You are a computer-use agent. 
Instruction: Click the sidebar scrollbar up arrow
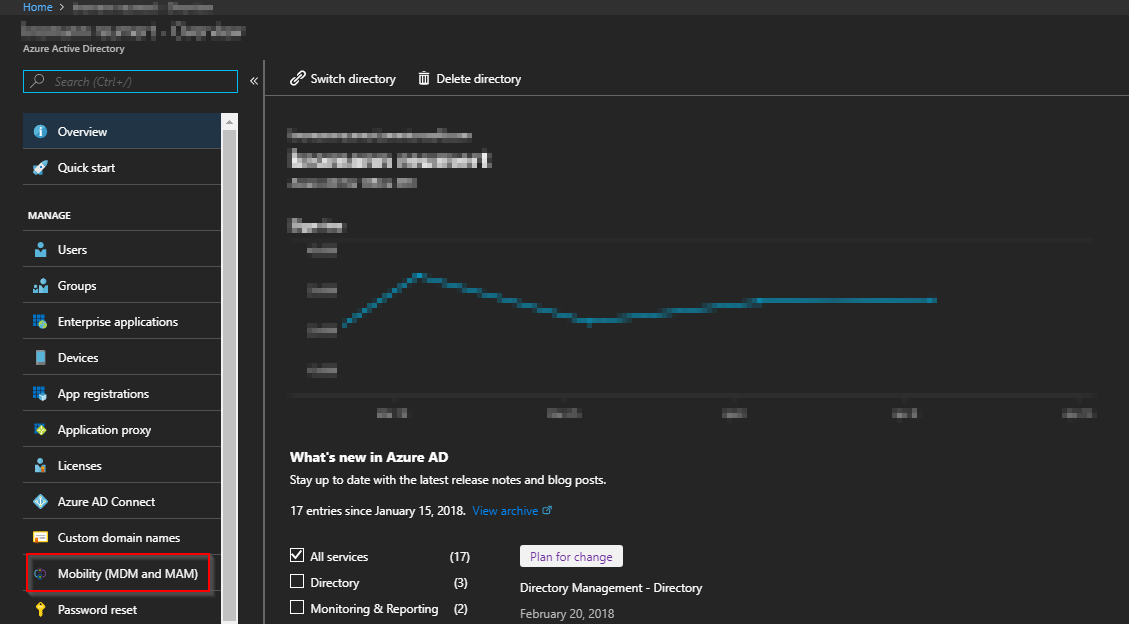230,122
